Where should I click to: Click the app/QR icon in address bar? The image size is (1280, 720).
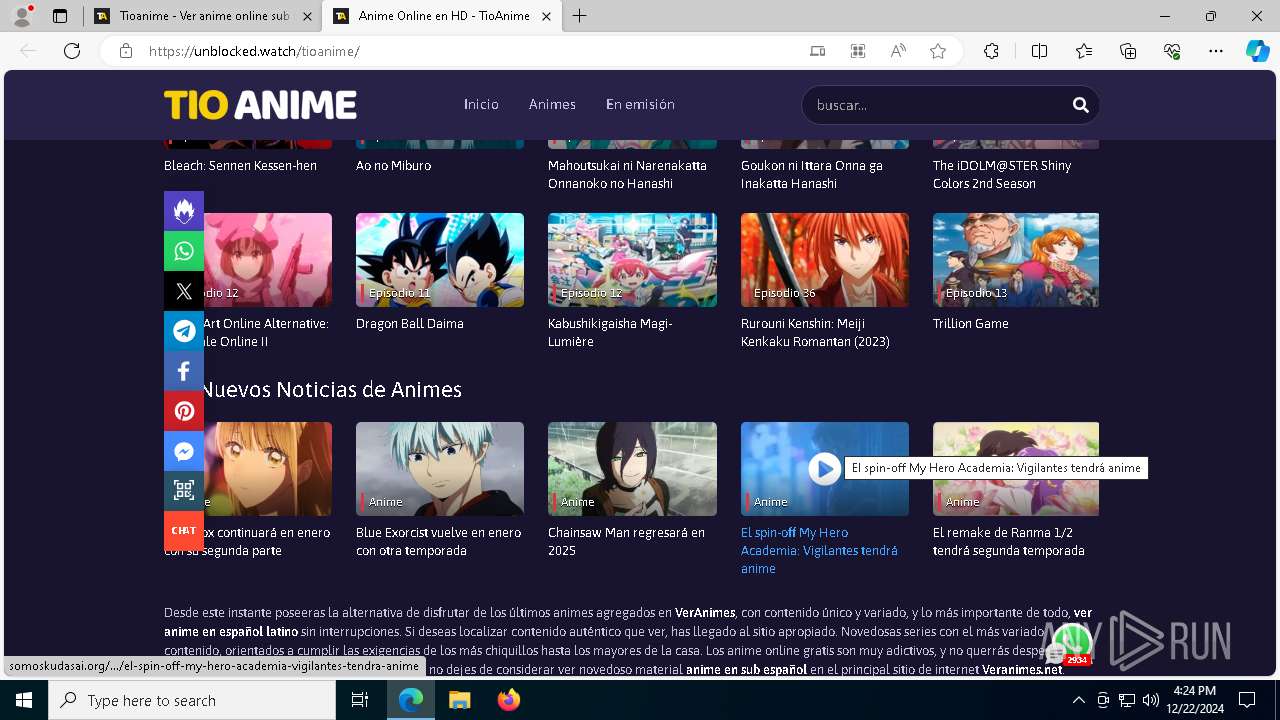[x=857, y=51]
